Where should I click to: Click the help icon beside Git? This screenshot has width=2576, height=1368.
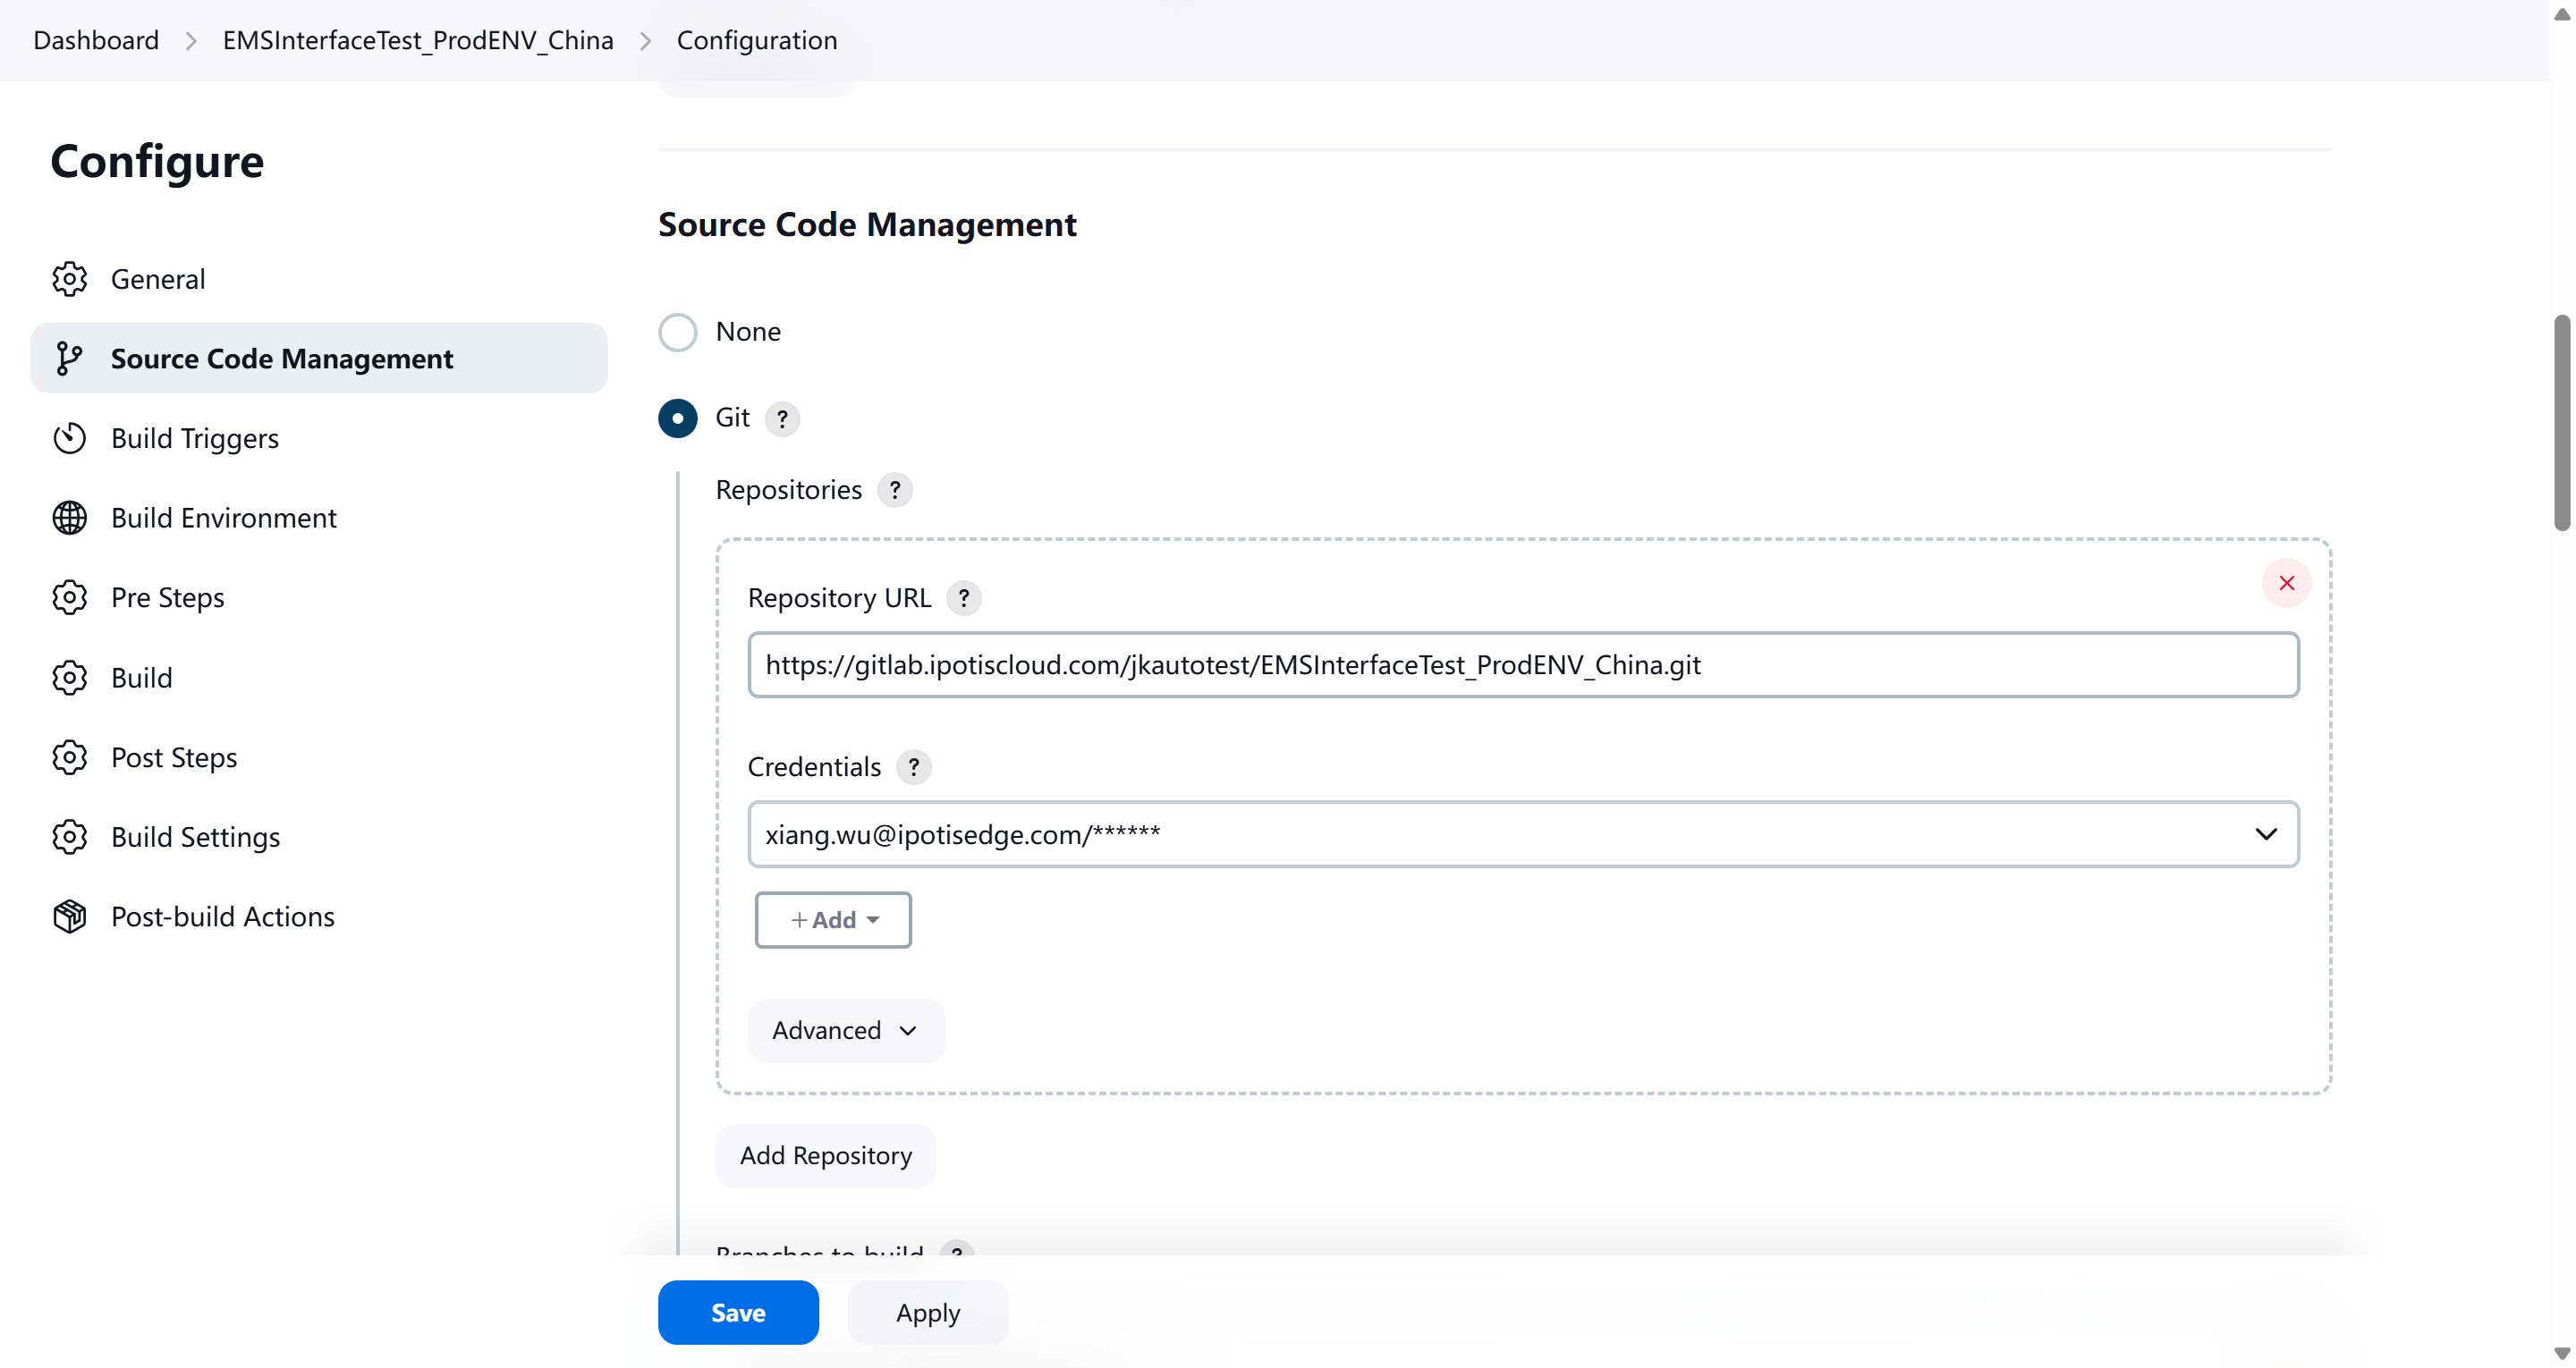[x=782, y=418]
